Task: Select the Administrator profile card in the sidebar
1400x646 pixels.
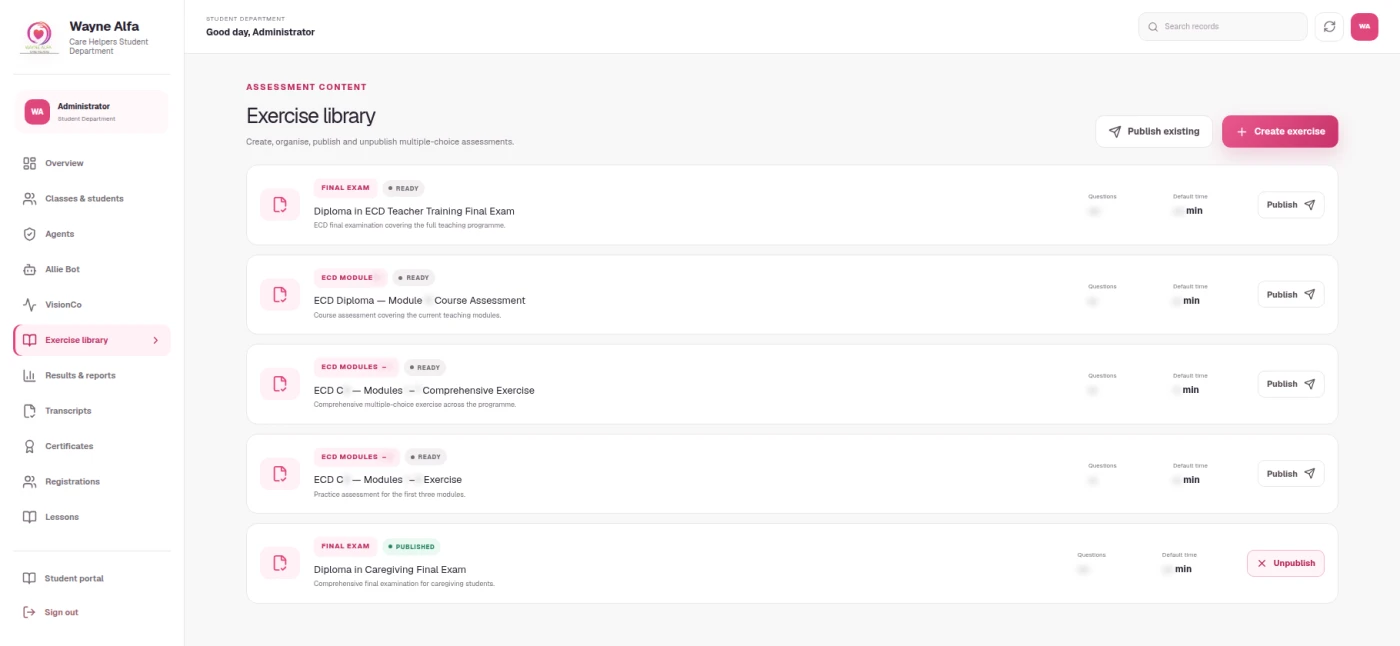Action: pyautogui.click(x=92, y=112)
